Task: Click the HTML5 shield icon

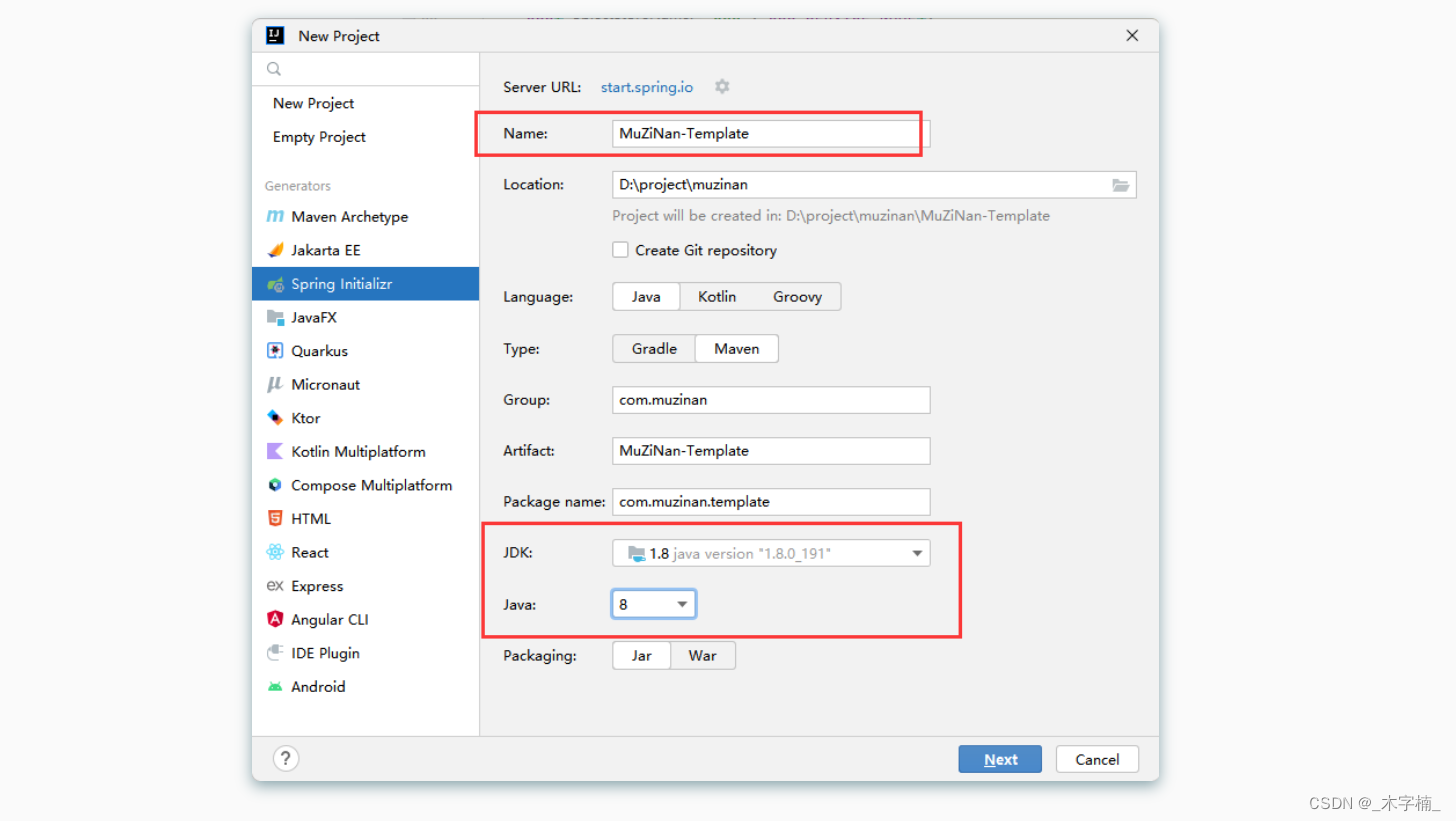Action: tap(275, 518)
